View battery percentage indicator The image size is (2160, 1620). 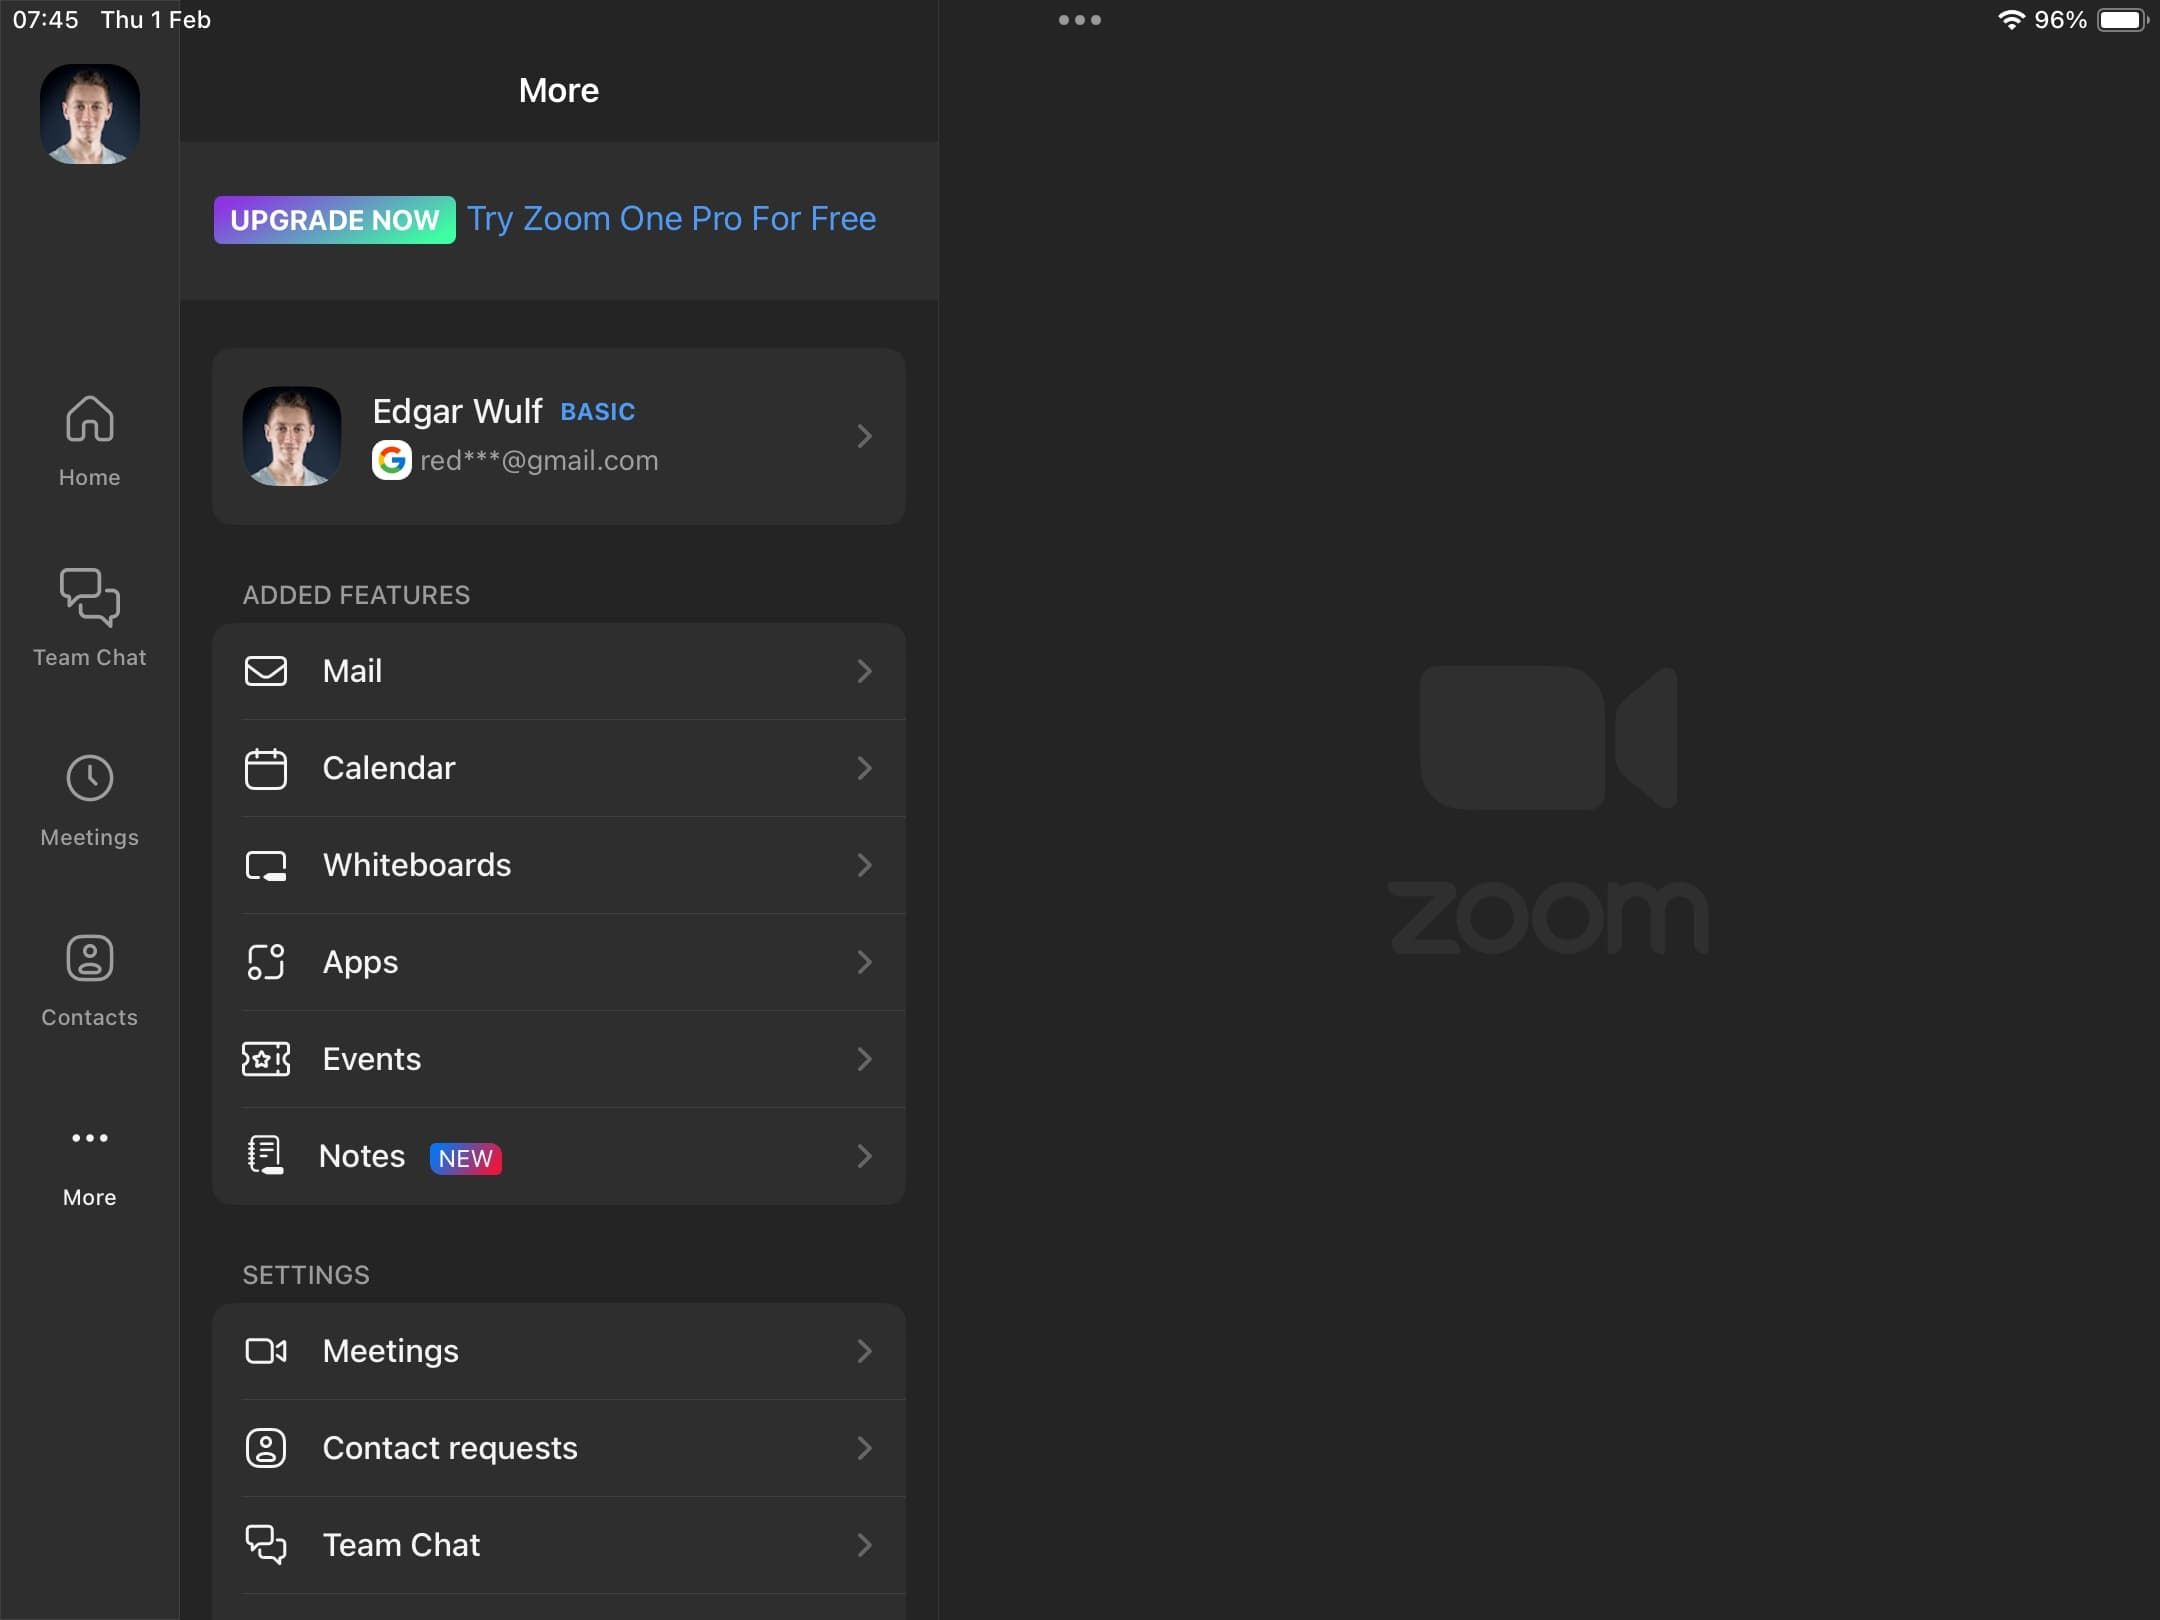pos(2058,19)
